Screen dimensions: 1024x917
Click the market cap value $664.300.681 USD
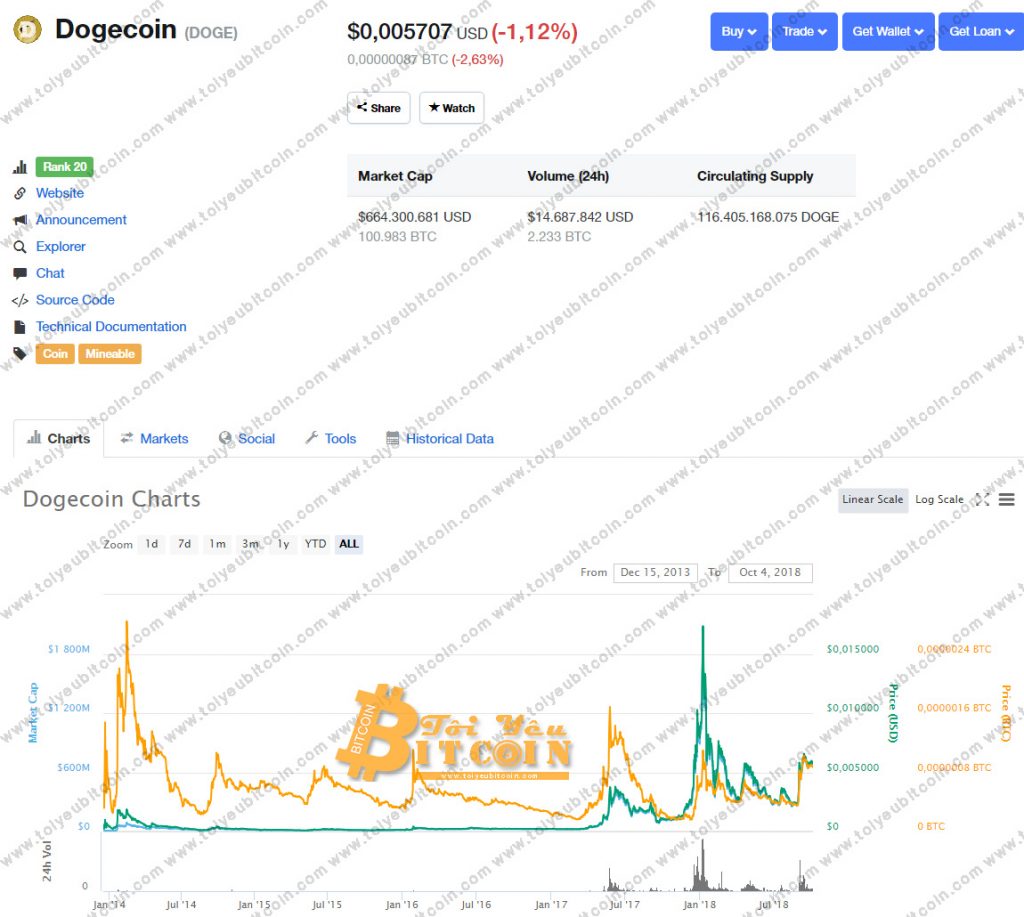pos(415,217)
